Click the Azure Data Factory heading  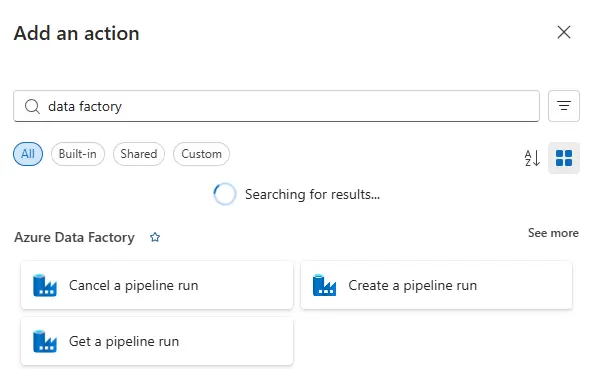click(74, 237)
